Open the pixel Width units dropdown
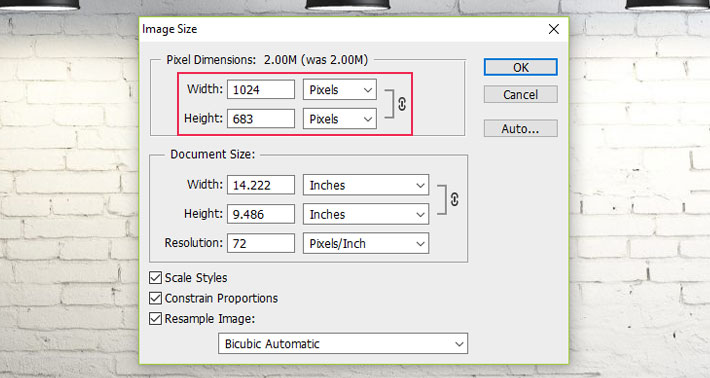 point(340,90)
